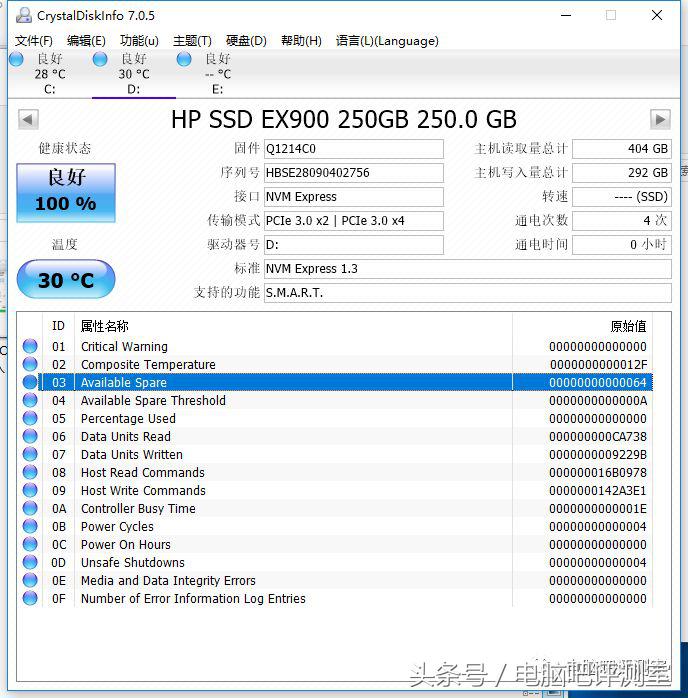Click status orb of Composite Temperature row
This screenshot has width=688, height=698.
point(30,364)
